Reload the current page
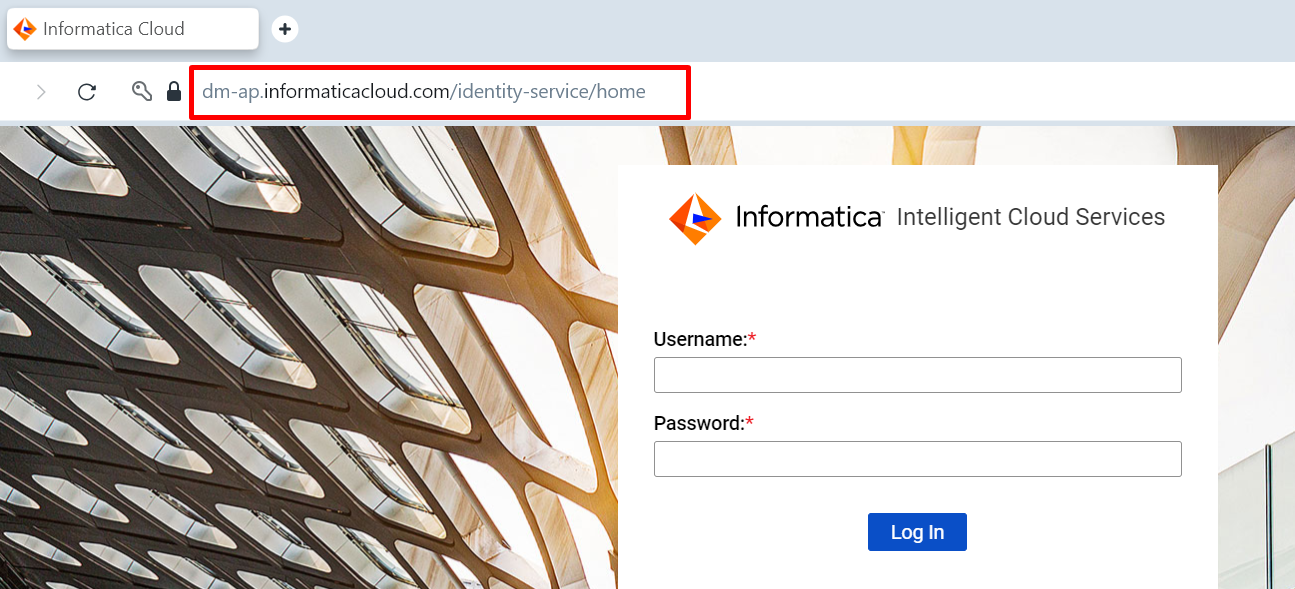1295x589 pixels. (x=87, y=92)
